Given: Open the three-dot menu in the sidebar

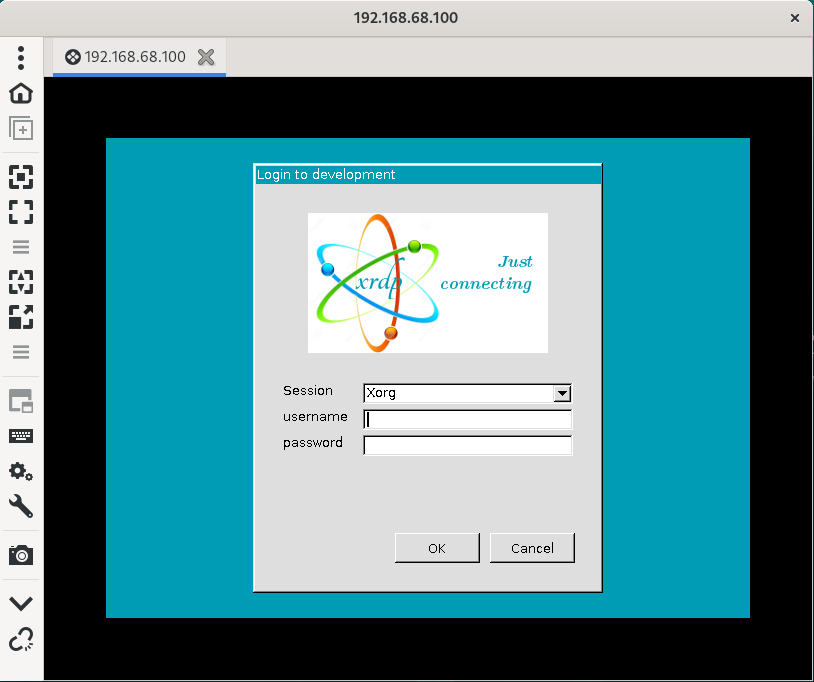Looking at the screenshot, I should [21, 58].
